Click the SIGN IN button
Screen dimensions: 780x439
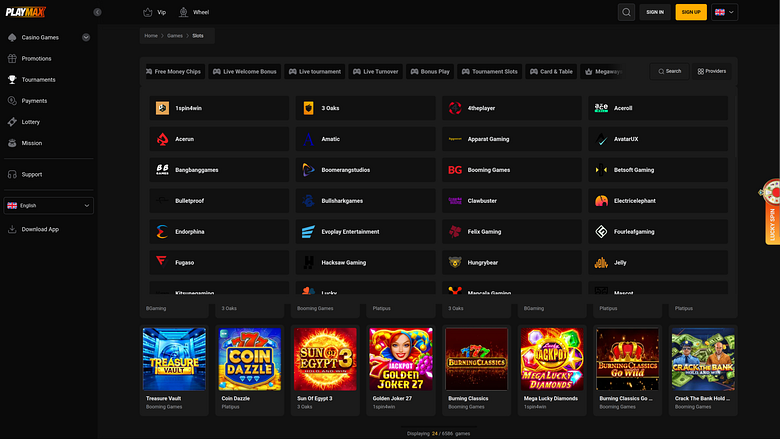[655, 12]
